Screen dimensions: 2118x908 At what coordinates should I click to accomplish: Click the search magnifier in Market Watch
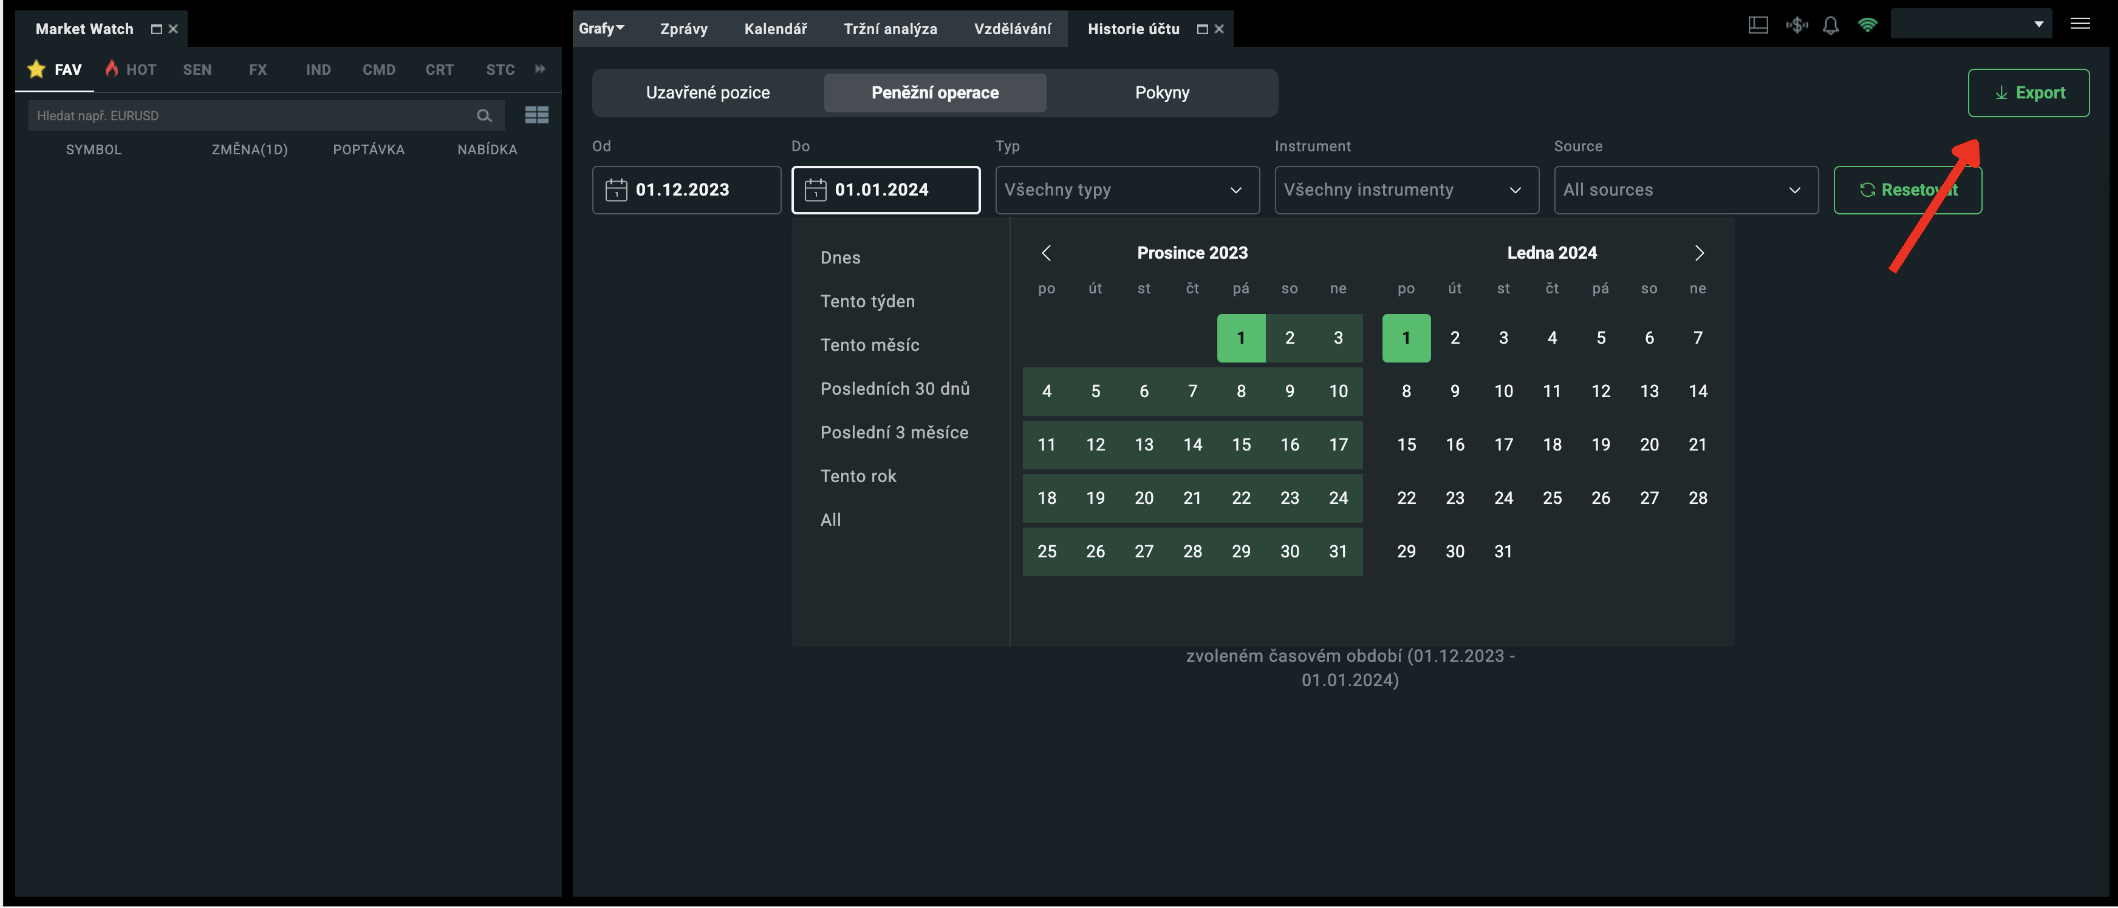click(484, 116)
